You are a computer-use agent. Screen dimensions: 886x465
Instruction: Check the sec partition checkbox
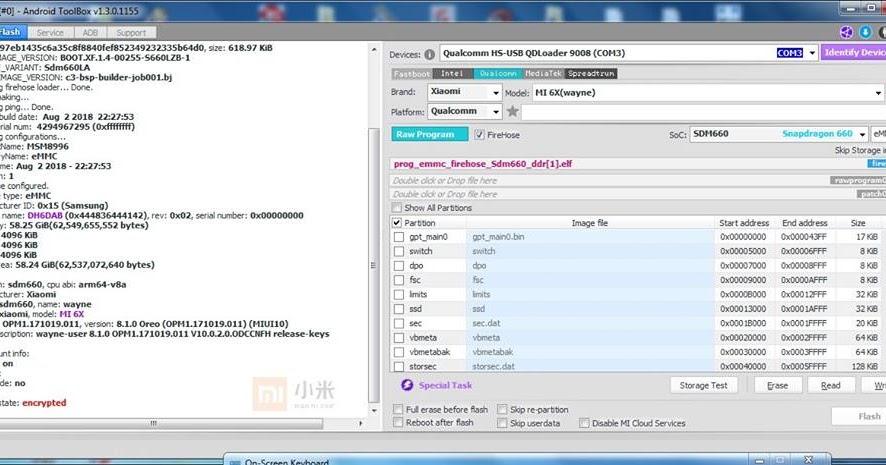(399, 323)
